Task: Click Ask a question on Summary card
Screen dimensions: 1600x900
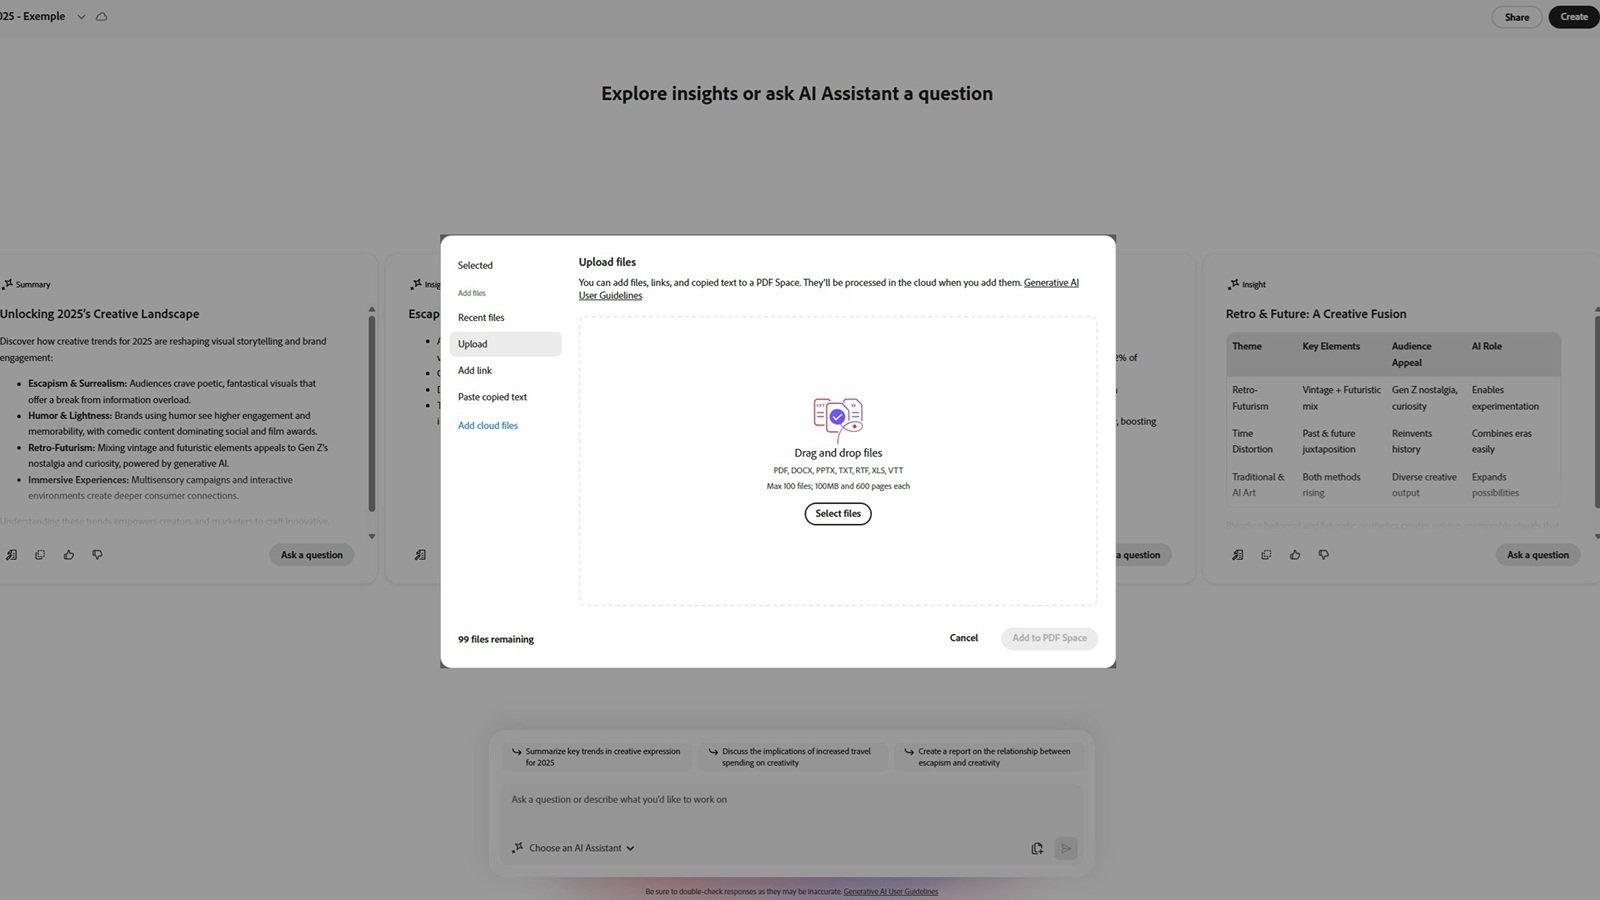Action: tap(311, 555)
